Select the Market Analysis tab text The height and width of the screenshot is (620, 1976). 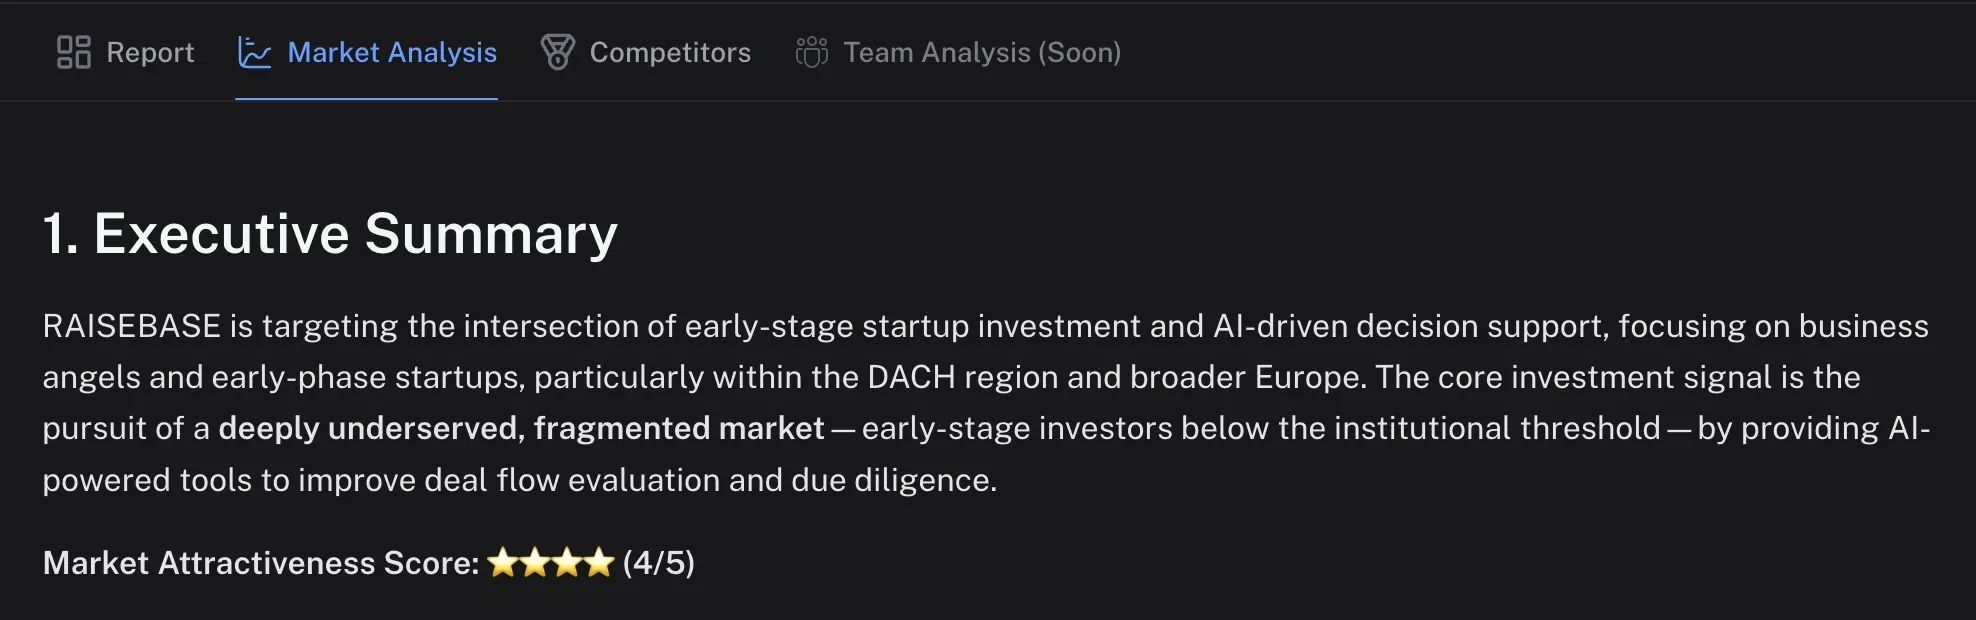point(392,52)
